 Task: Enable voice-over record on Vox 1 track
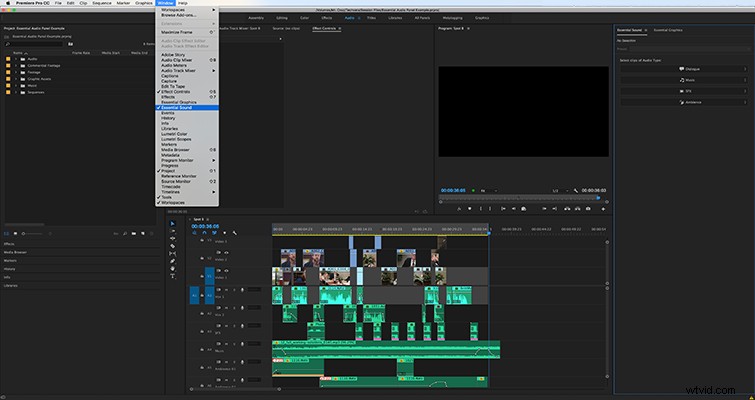(242, 290)
